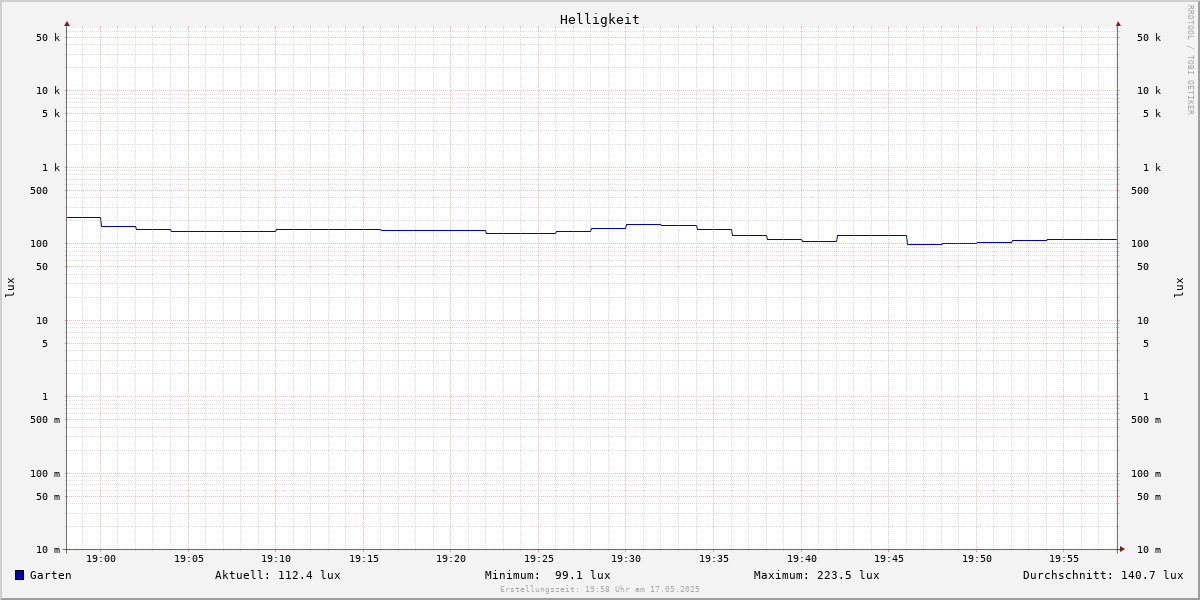Click the 19:15 time axis label
The width and height of the screenshot is (1200, 600).
(x=364, y=559)
